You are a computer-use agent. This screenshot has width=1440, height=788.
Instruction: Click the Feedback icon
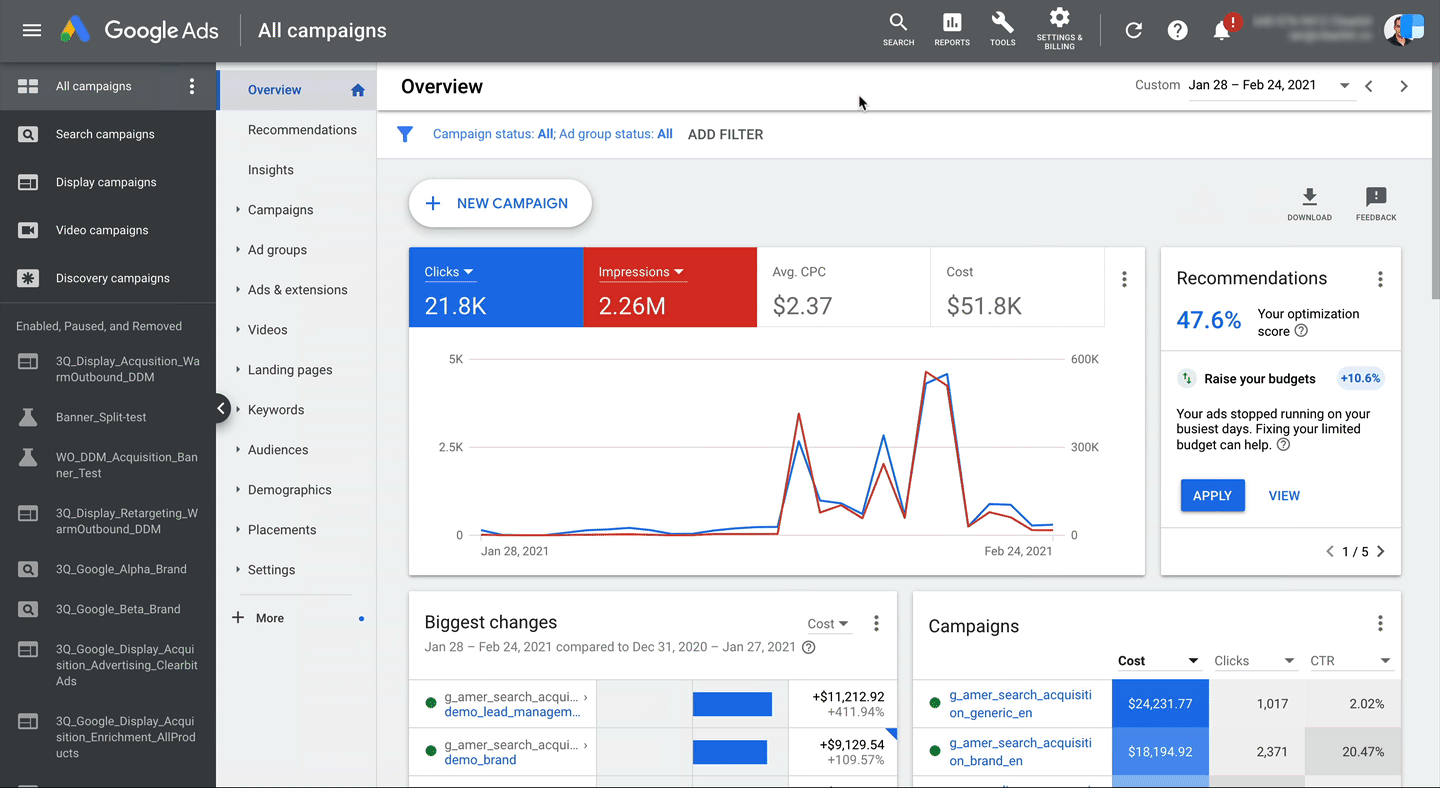(x=1376, y=203)
